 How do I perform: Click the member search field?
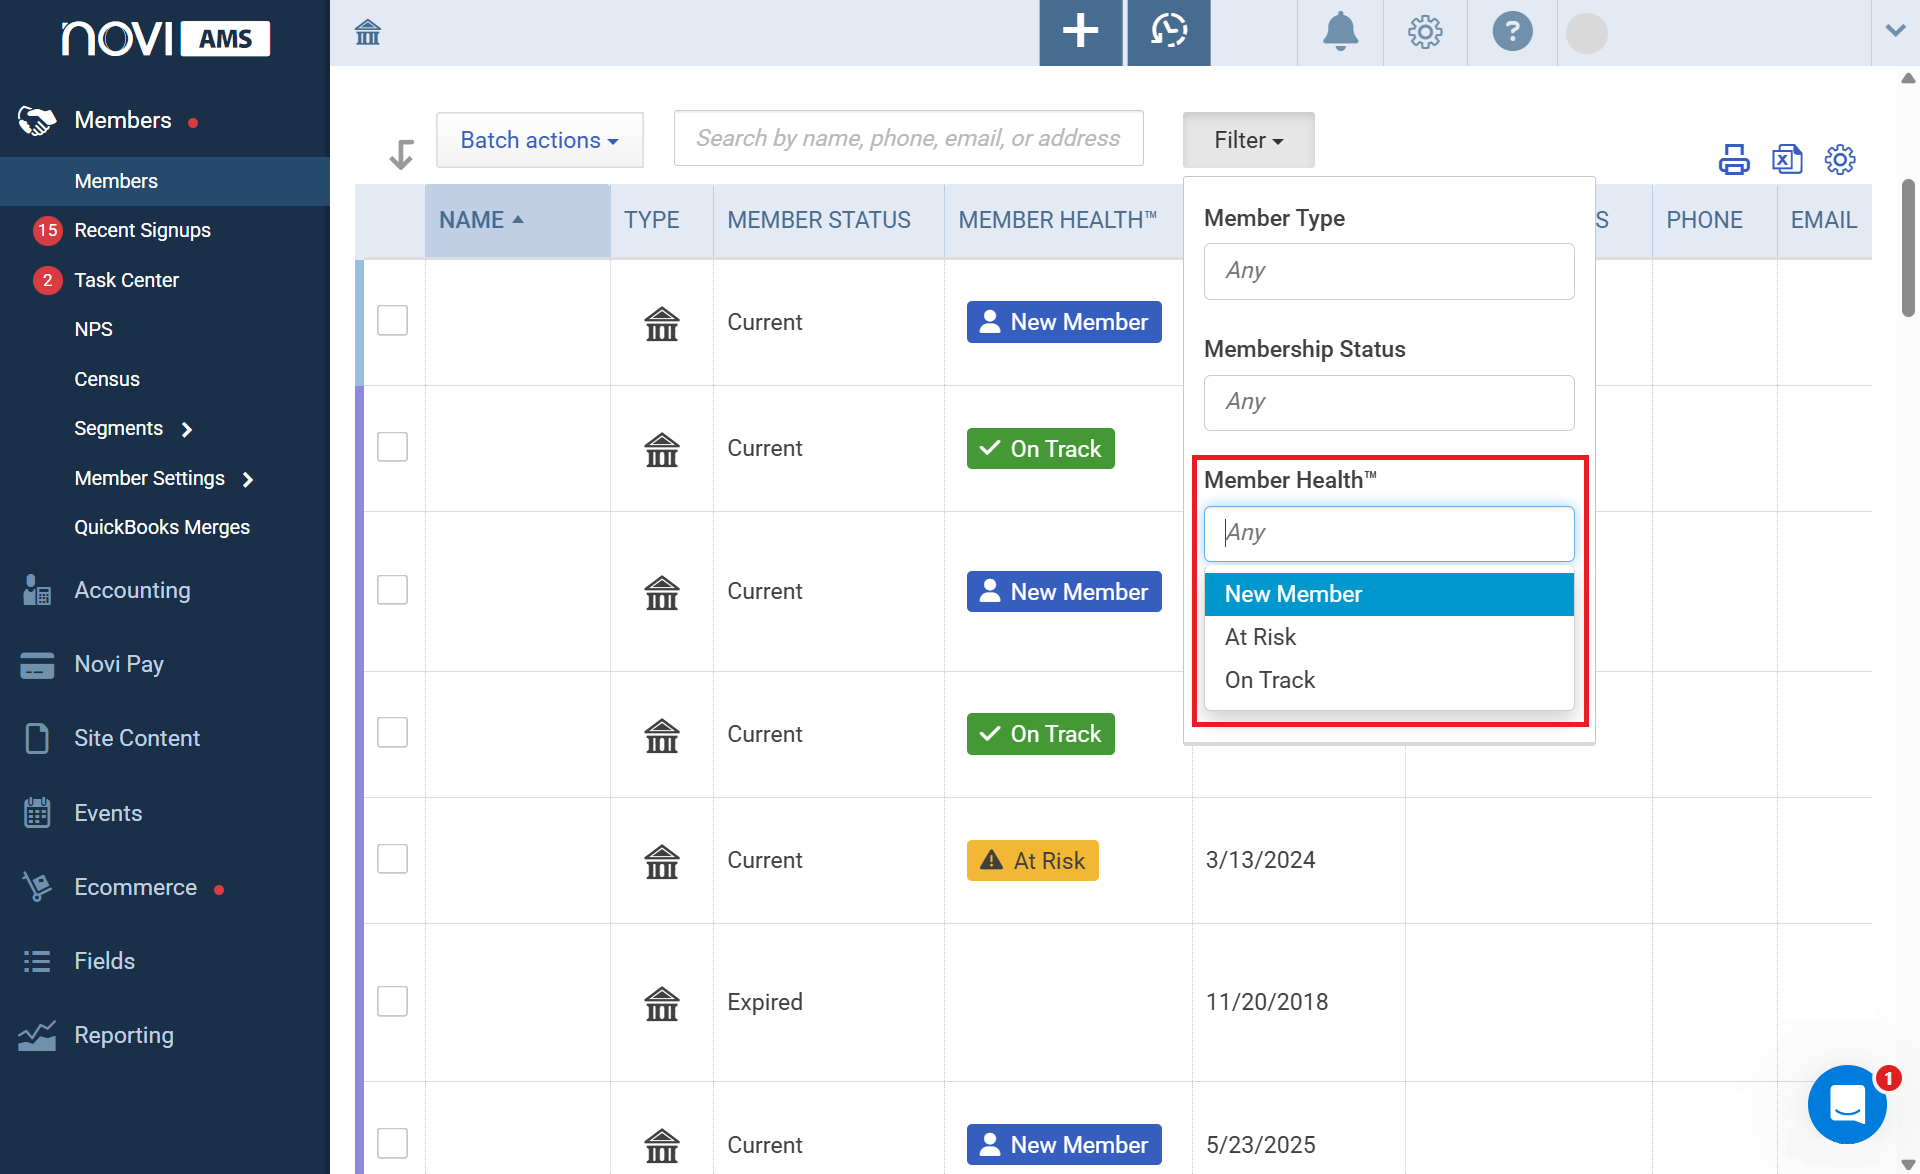coord(908,138)
